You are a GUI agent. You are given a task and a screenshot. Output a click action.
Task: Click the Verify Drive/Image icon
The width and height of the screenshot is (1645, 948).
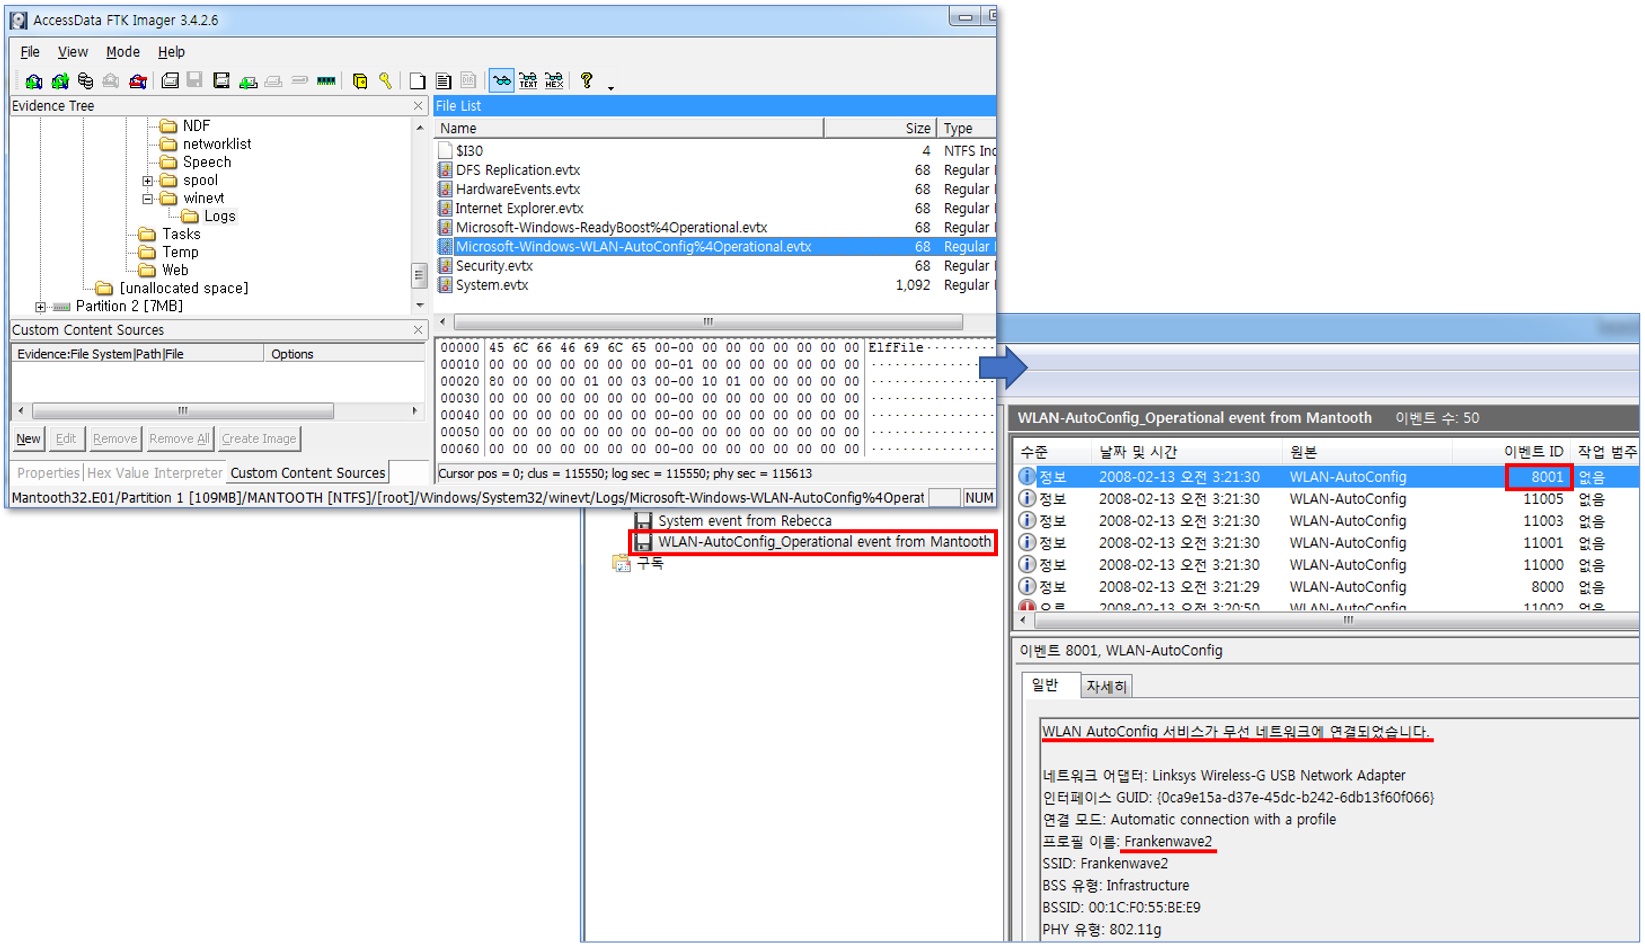point(299,81)
